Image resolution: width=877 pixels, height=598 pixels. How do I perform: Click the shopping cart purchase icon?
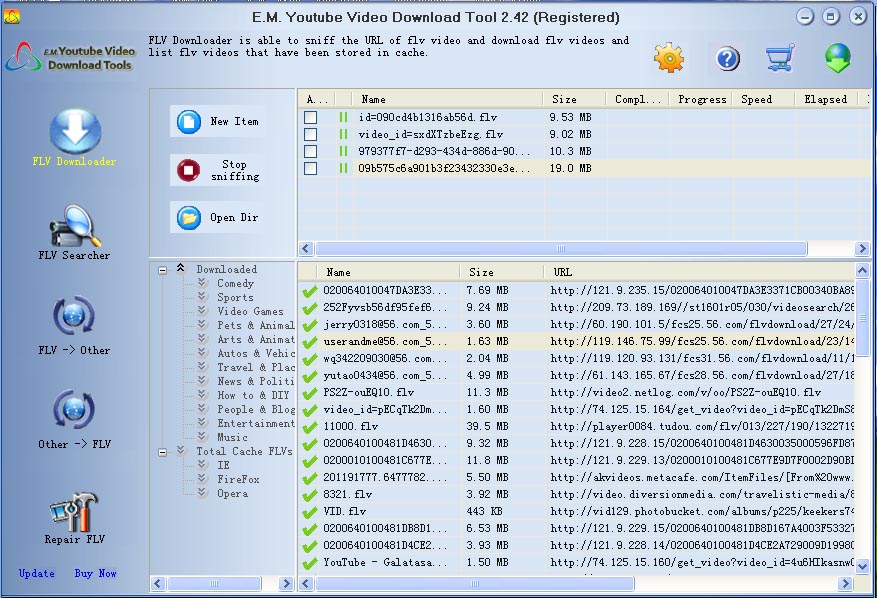[x=780, y=57]
